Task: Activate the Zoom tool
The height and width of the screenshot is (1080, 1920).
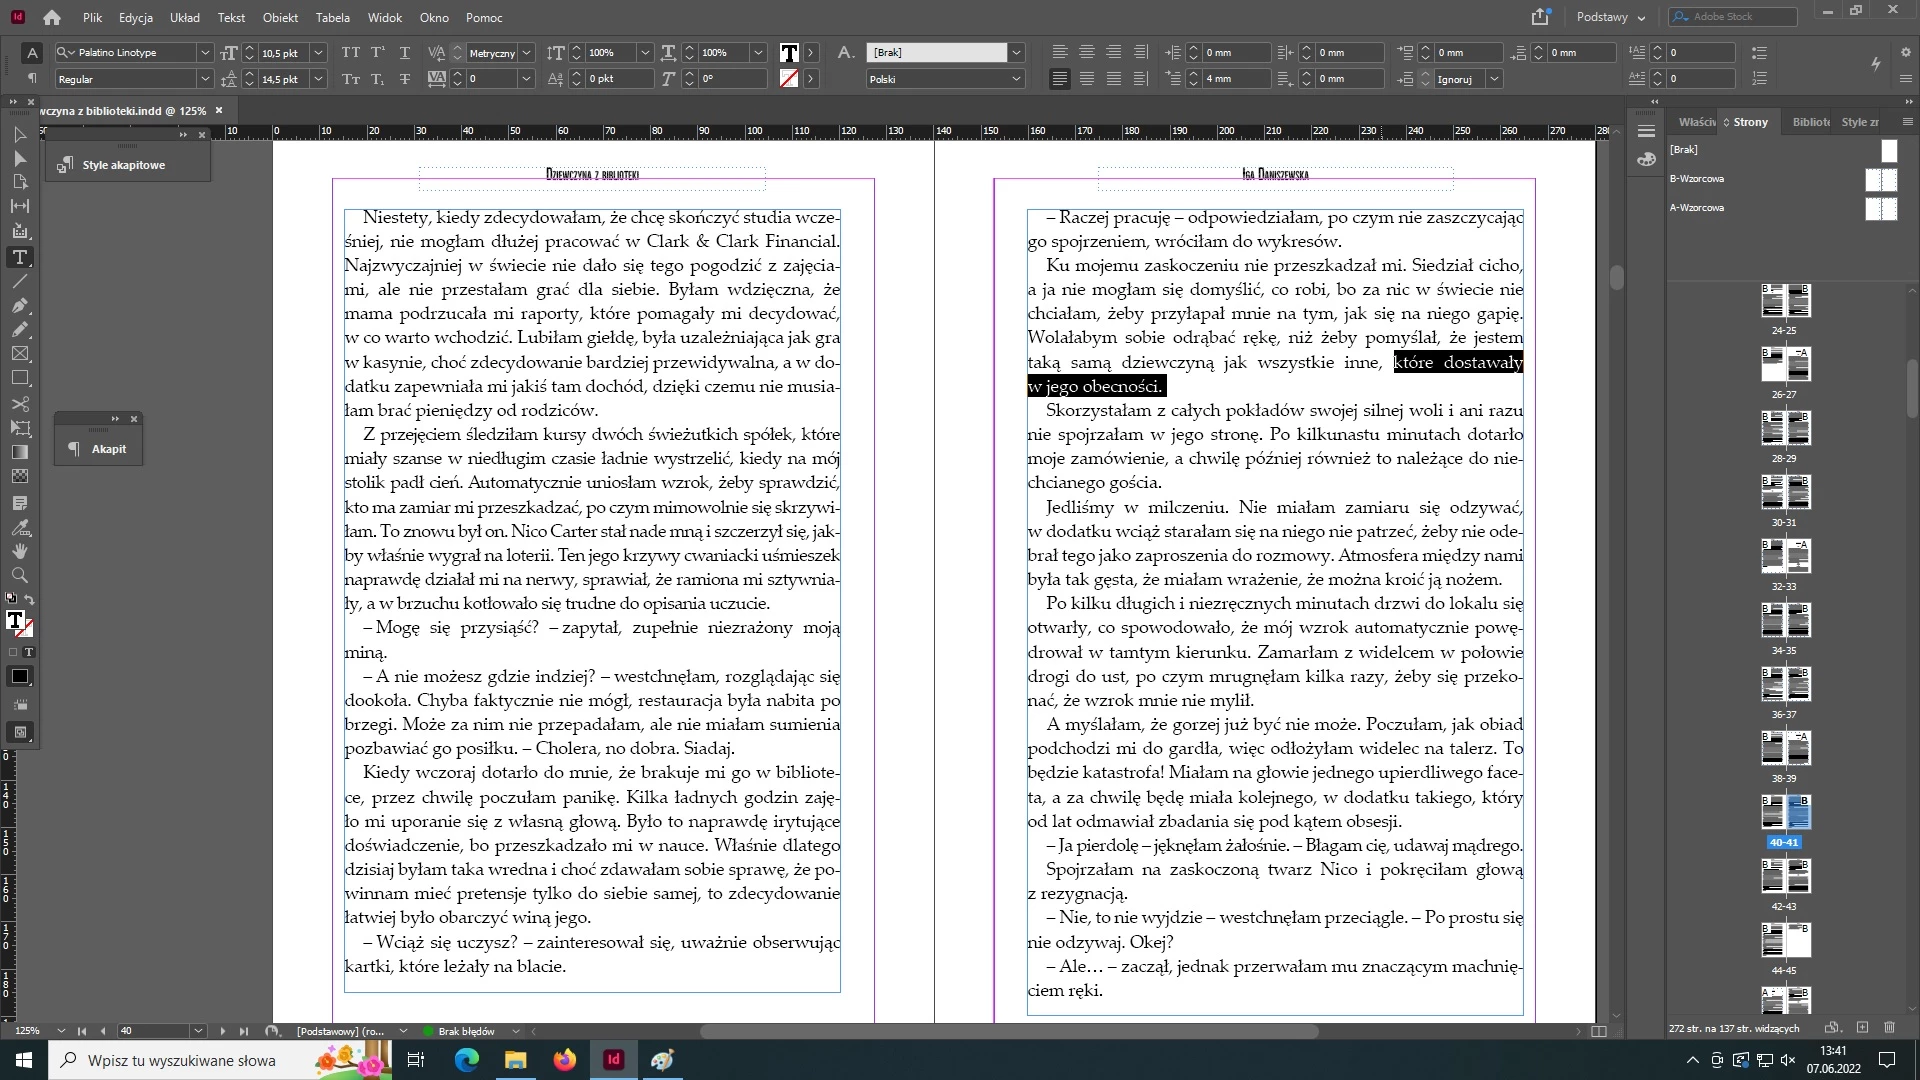Action: (19, 576)
